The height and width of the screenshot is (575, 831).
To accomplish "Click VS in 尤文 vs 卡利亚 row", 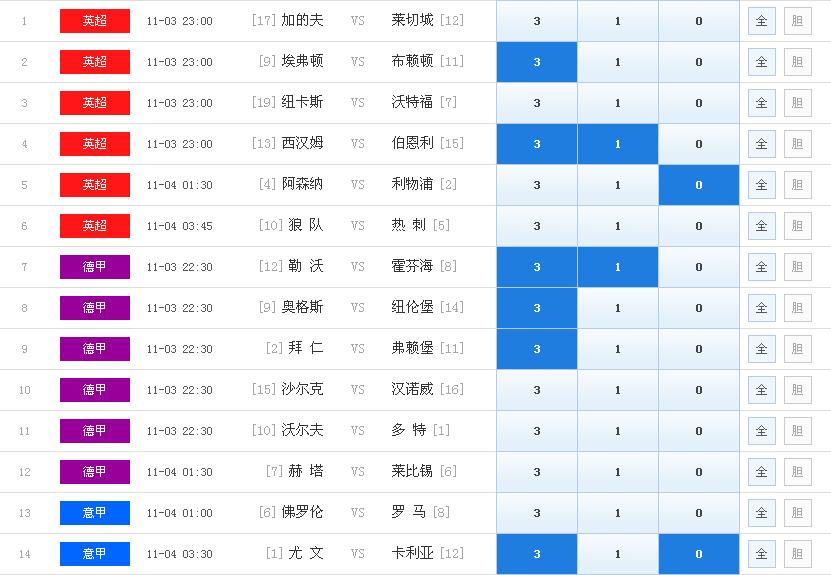I will coord(358,554).
